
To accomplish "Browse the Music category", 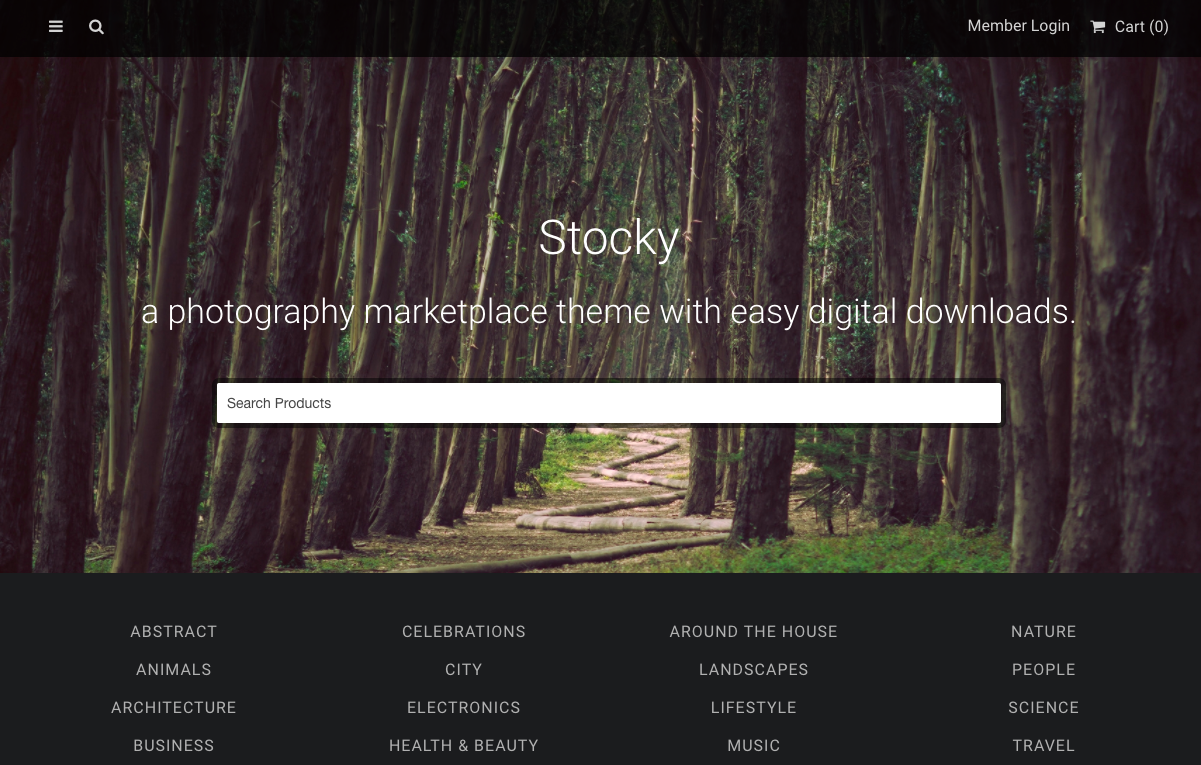I will coord(754,746).
